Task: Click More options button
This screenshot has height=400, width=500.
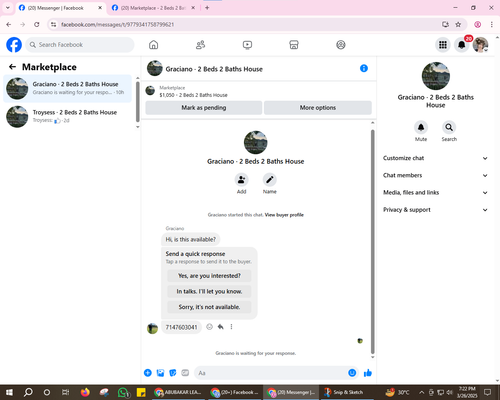Action: (318, 108)
